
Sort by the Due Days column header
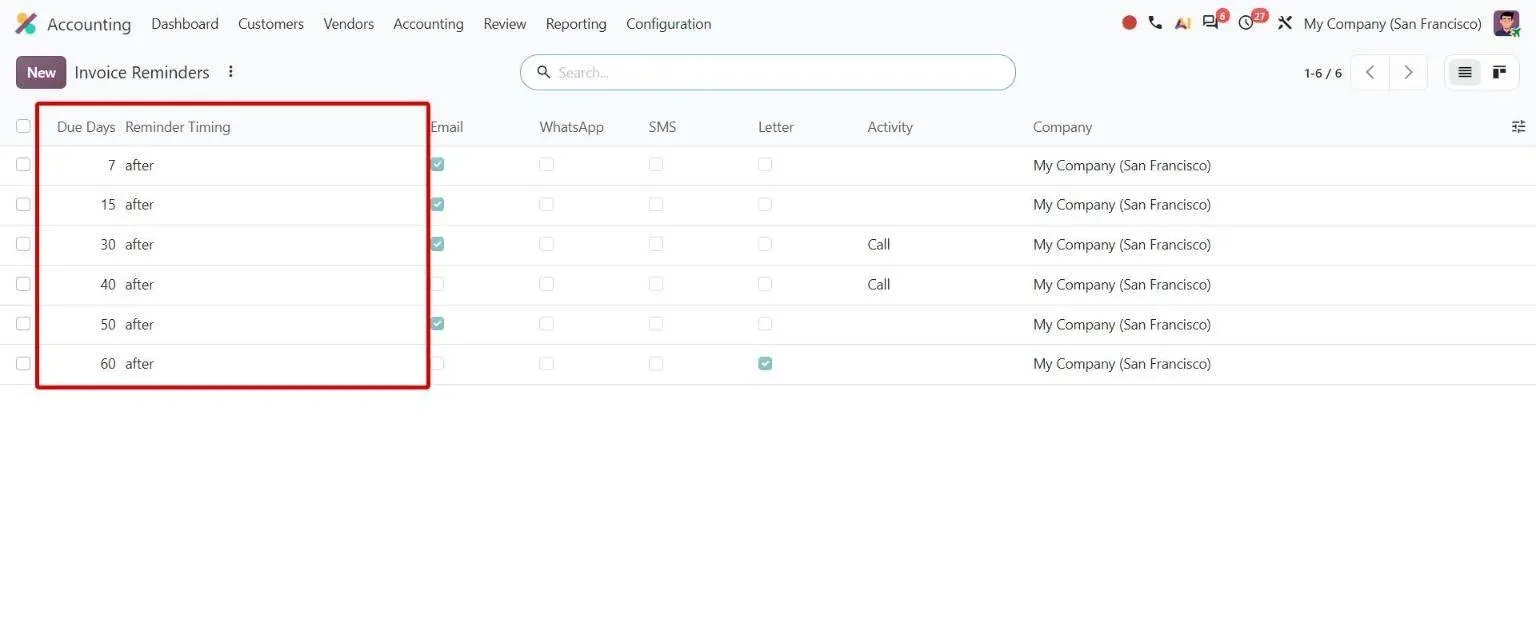86,127
